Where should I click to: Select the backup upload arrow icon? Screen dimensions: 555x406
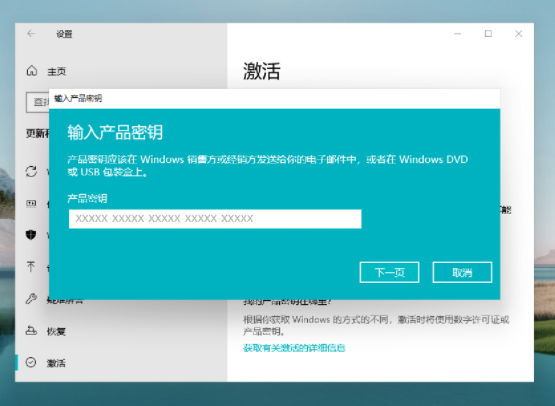pyautogui.click(x=31, y=266)
